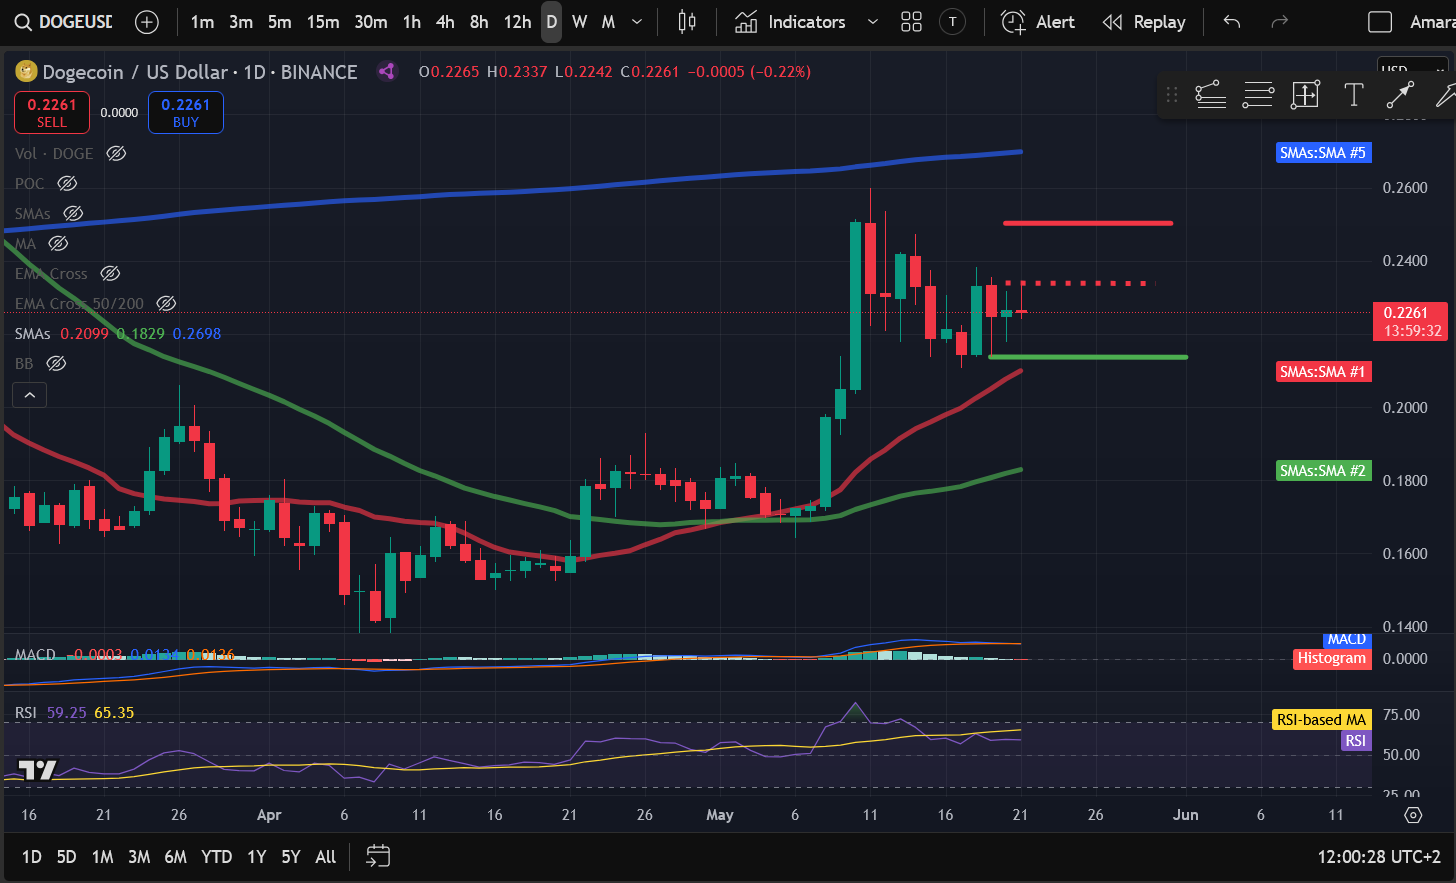
Task: Click the SMAs:SMA #5 axis label
Action: 1323,153
